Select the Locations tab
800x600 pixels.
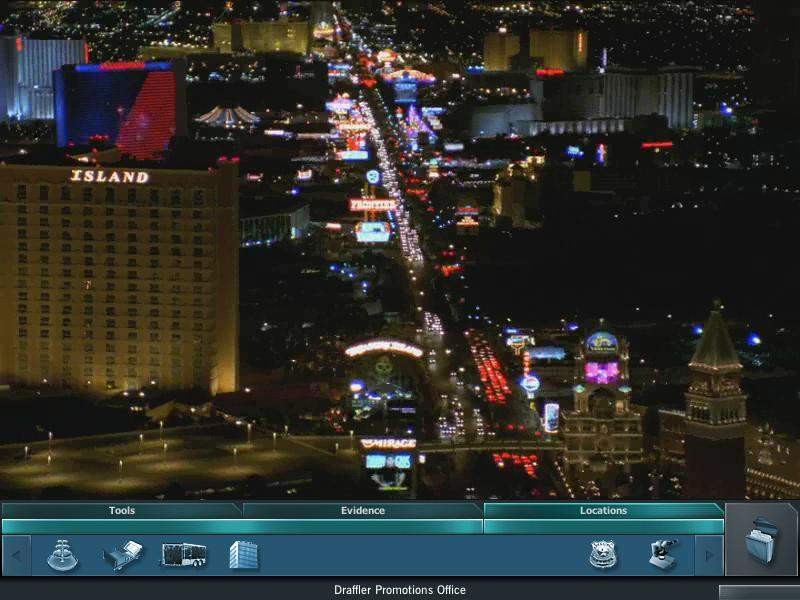[603, 511]
